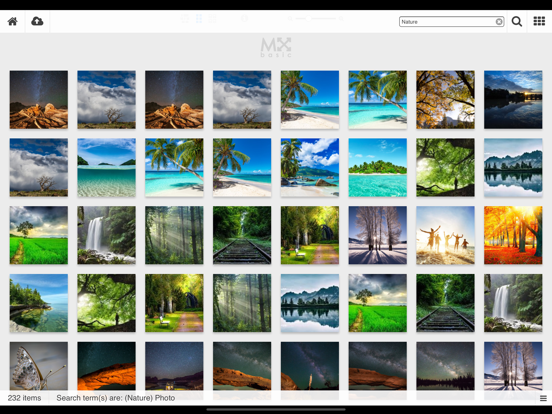Open the golden autumn tree canopy photo
This screenshot has width=552, height=414.
pyautogui.click(x=445, y=100)
